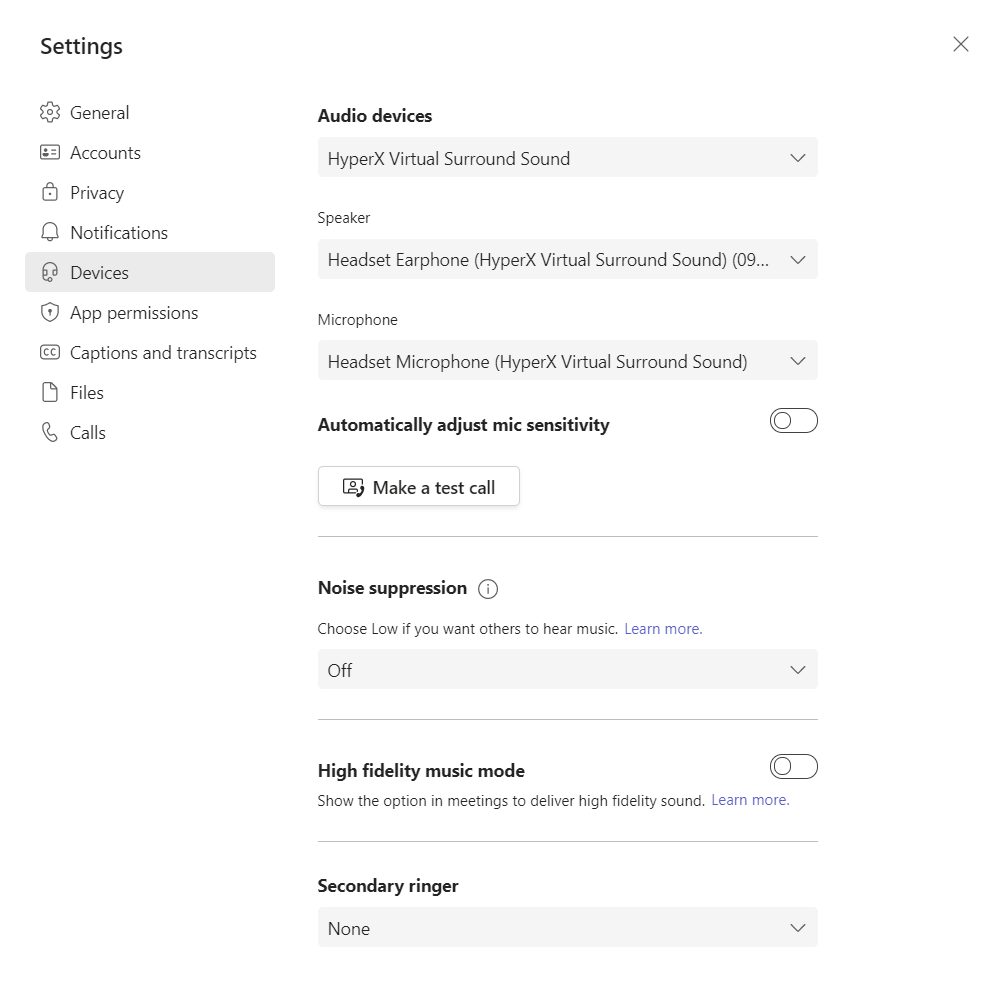Click the General gear icon
Screen dimensions: 991x985
[x=50, y=113]
